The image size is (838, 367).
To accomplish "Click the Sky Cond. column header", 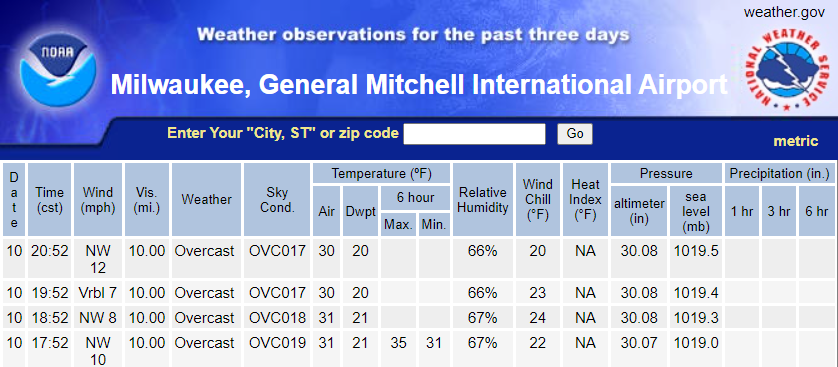I will pos(277,200).
